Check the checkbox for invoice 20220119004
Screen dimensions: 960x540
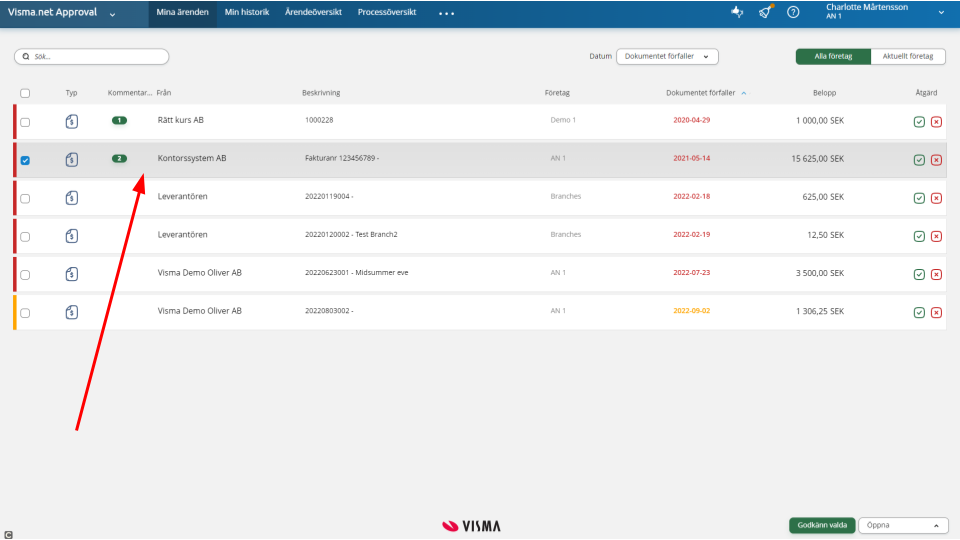pyautogui.click(x=25, y=198)
